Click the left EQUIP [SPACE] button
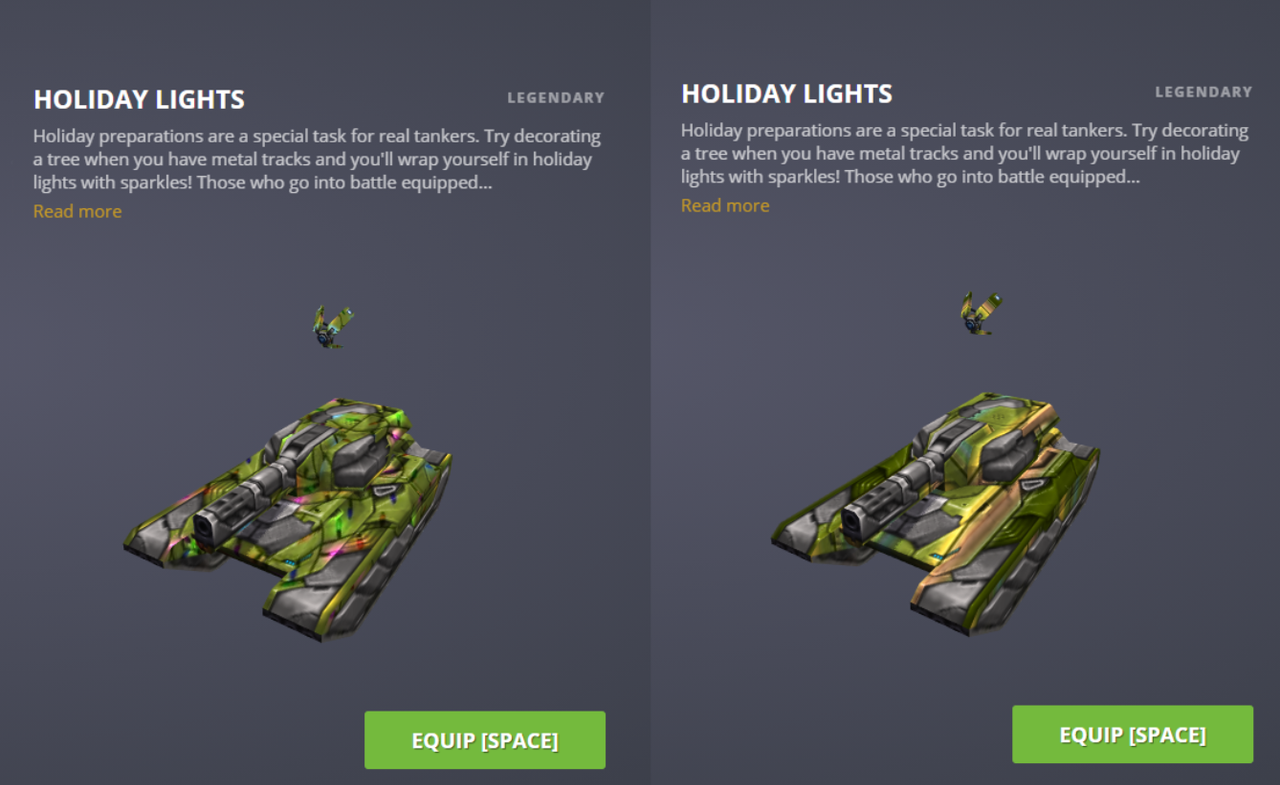The height and width of the screenshot is (785, 1280). click(485, 740)
